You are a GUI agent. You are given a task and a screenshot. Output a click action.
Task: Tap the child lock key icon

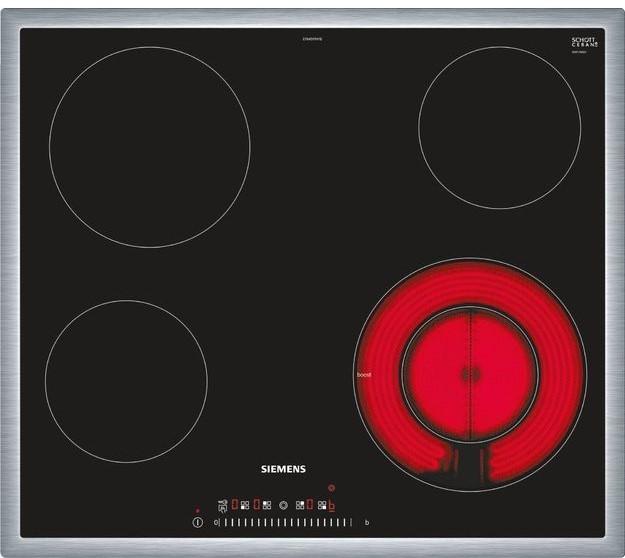click(223, 505)
